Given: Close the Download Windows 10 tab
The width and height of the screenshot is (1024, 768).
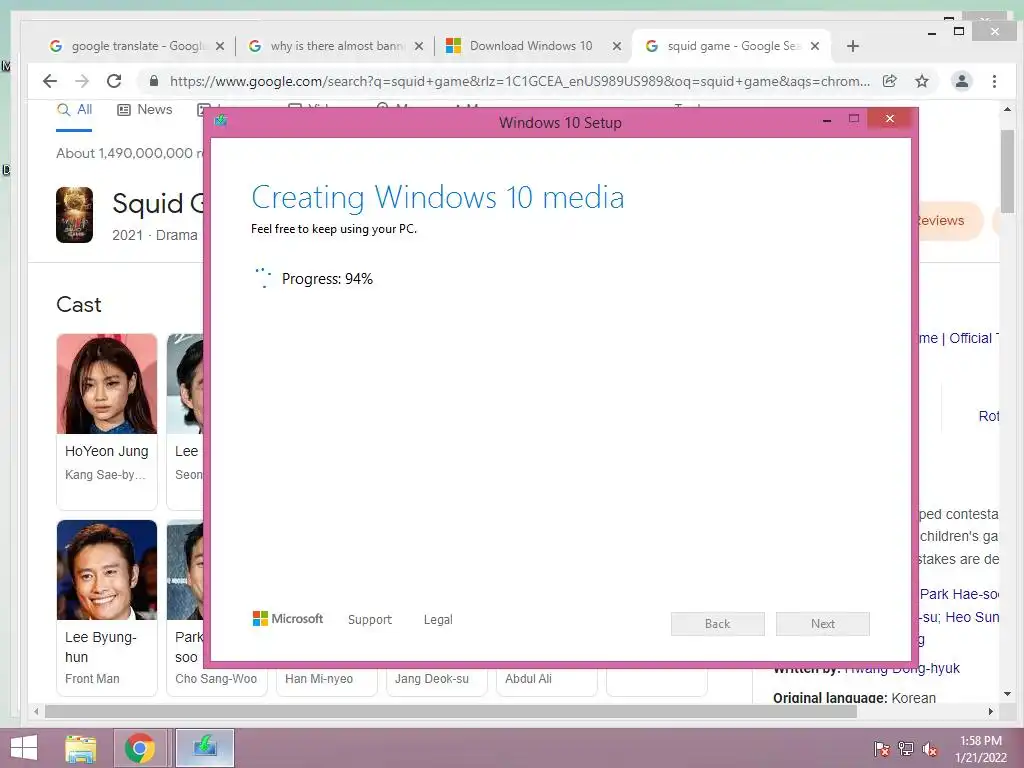Looking at the screenshot, I should click(616, 46).
